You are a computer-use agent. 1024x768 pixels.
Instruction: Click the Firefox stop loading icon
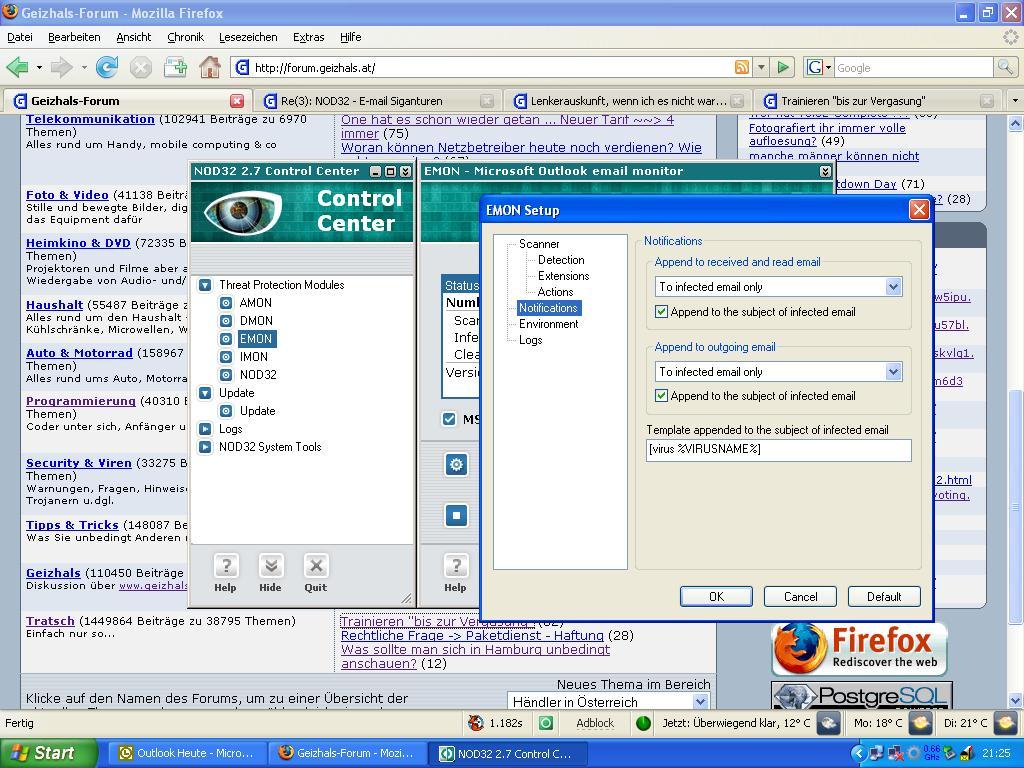140,67
